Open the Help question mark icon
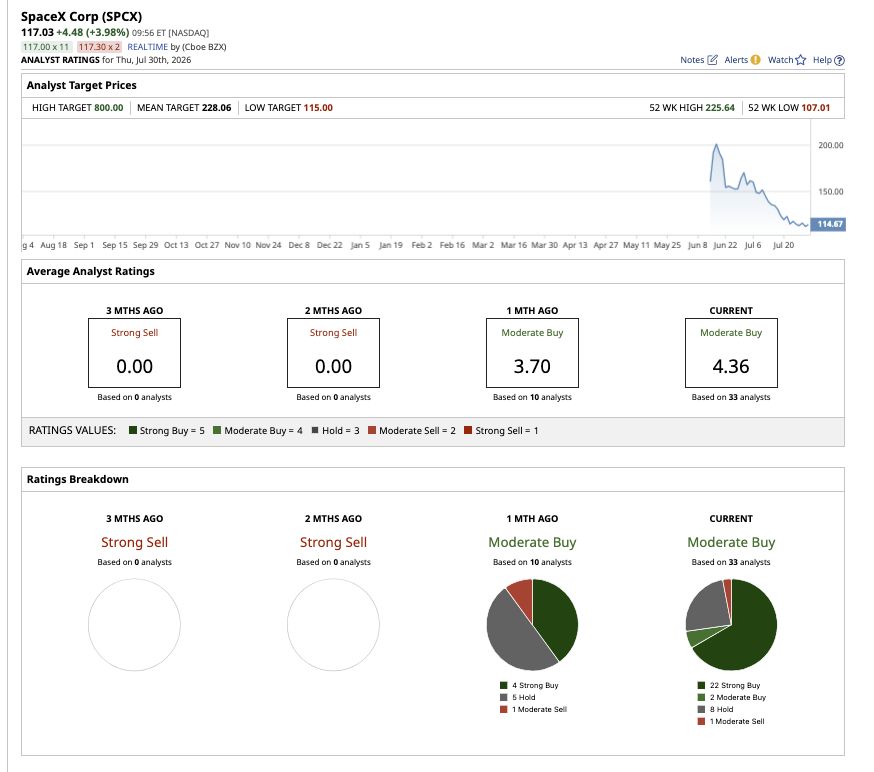This screenshot has width=874, height=772. point(839,60)
